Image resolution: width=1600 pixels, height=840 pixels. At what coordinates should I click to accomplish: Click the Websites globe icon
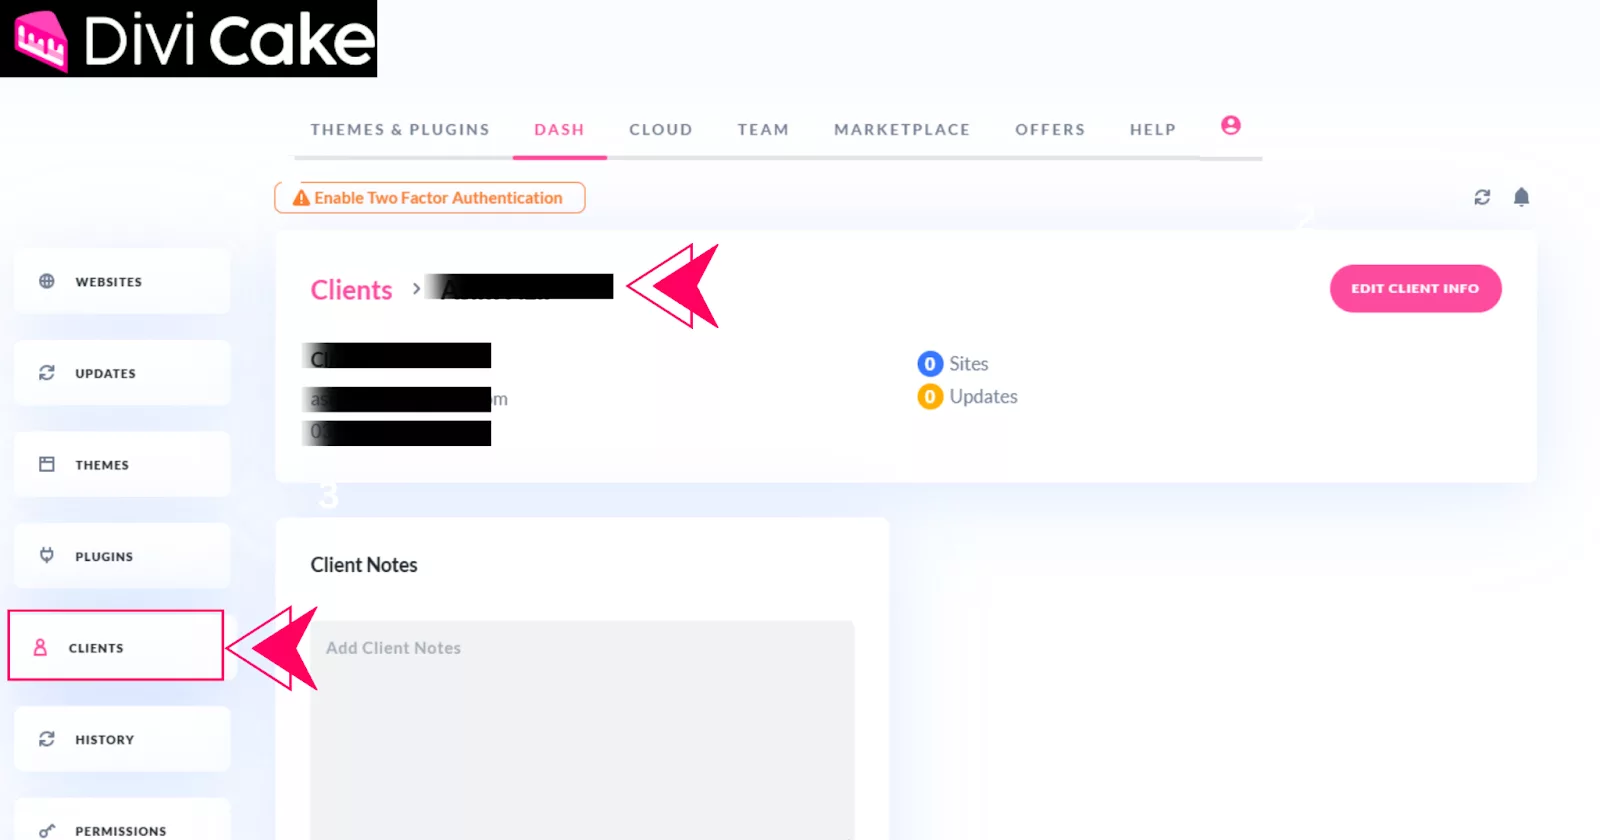(47, 281)
